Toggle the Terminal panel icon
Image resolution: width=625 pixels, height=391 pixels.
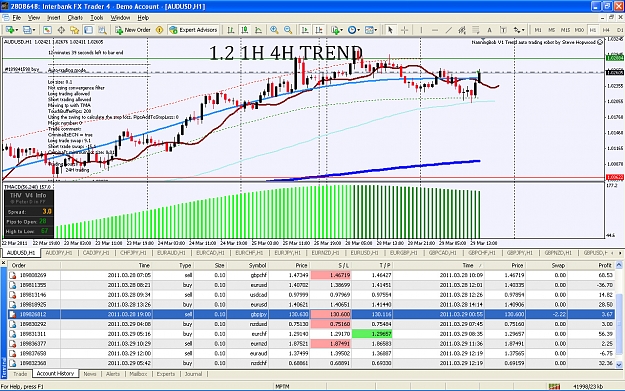[x=88, y=30]
